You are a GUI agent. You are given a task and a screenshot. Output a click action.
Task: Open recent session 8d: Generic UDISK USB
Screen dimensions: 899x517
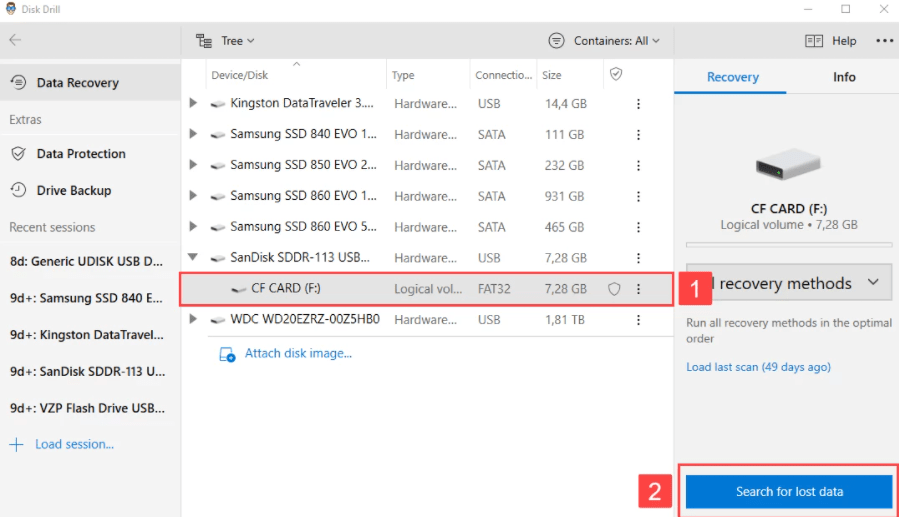click(87, 261)
